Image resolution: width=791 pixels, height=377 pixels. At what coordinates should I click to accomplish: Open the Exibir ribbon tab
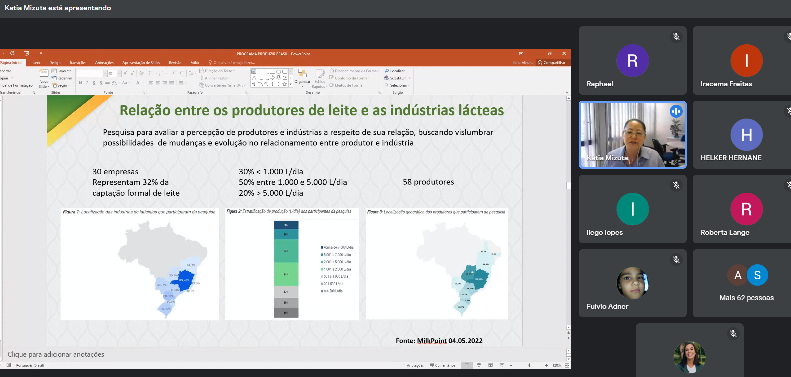195,63
